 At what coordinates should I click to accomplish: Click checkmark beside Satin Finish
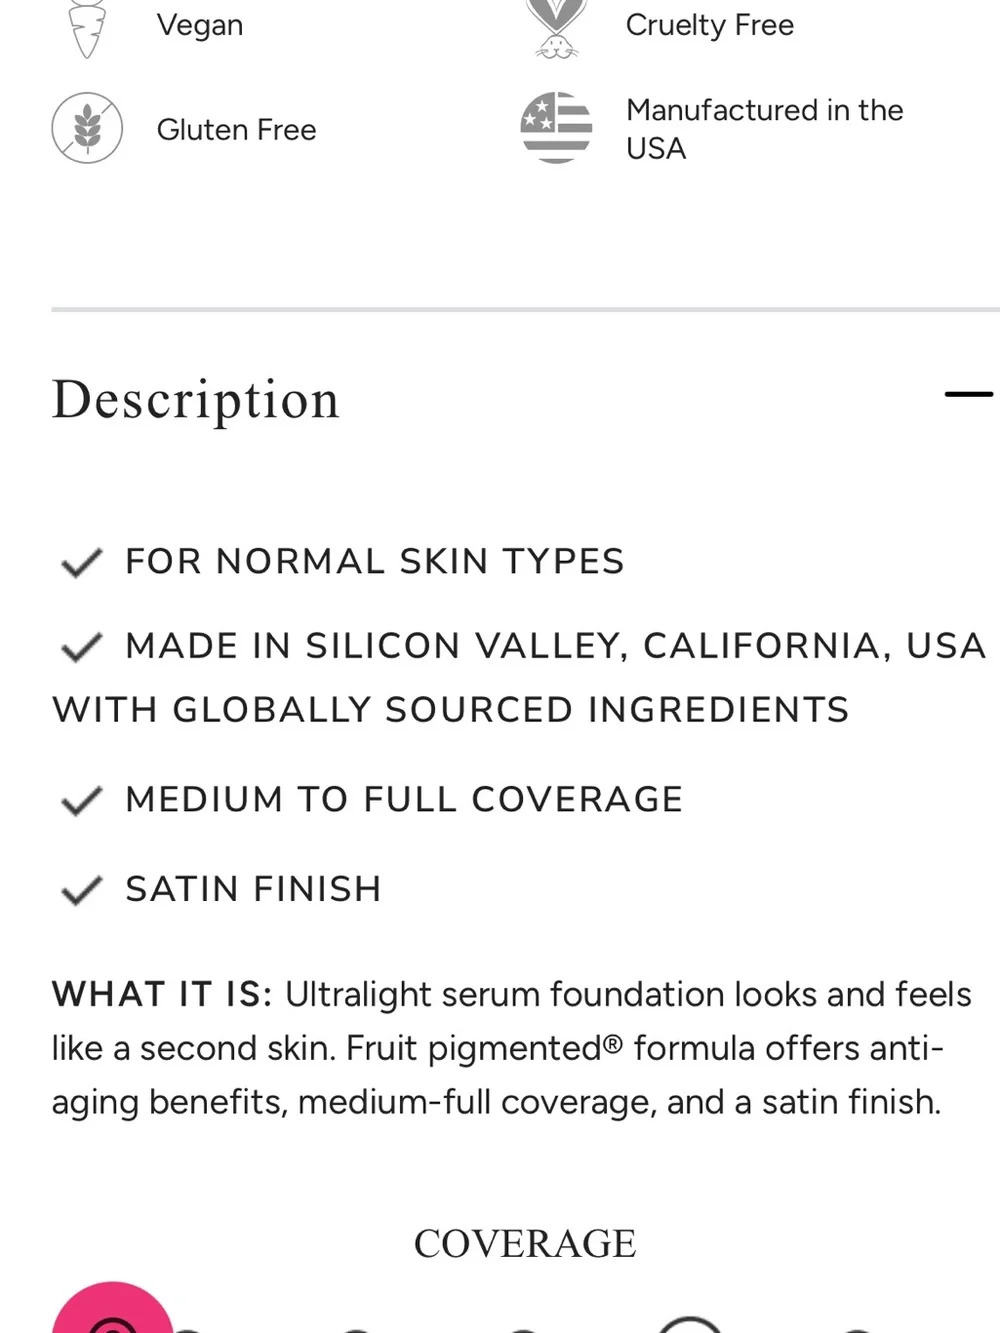82,889
